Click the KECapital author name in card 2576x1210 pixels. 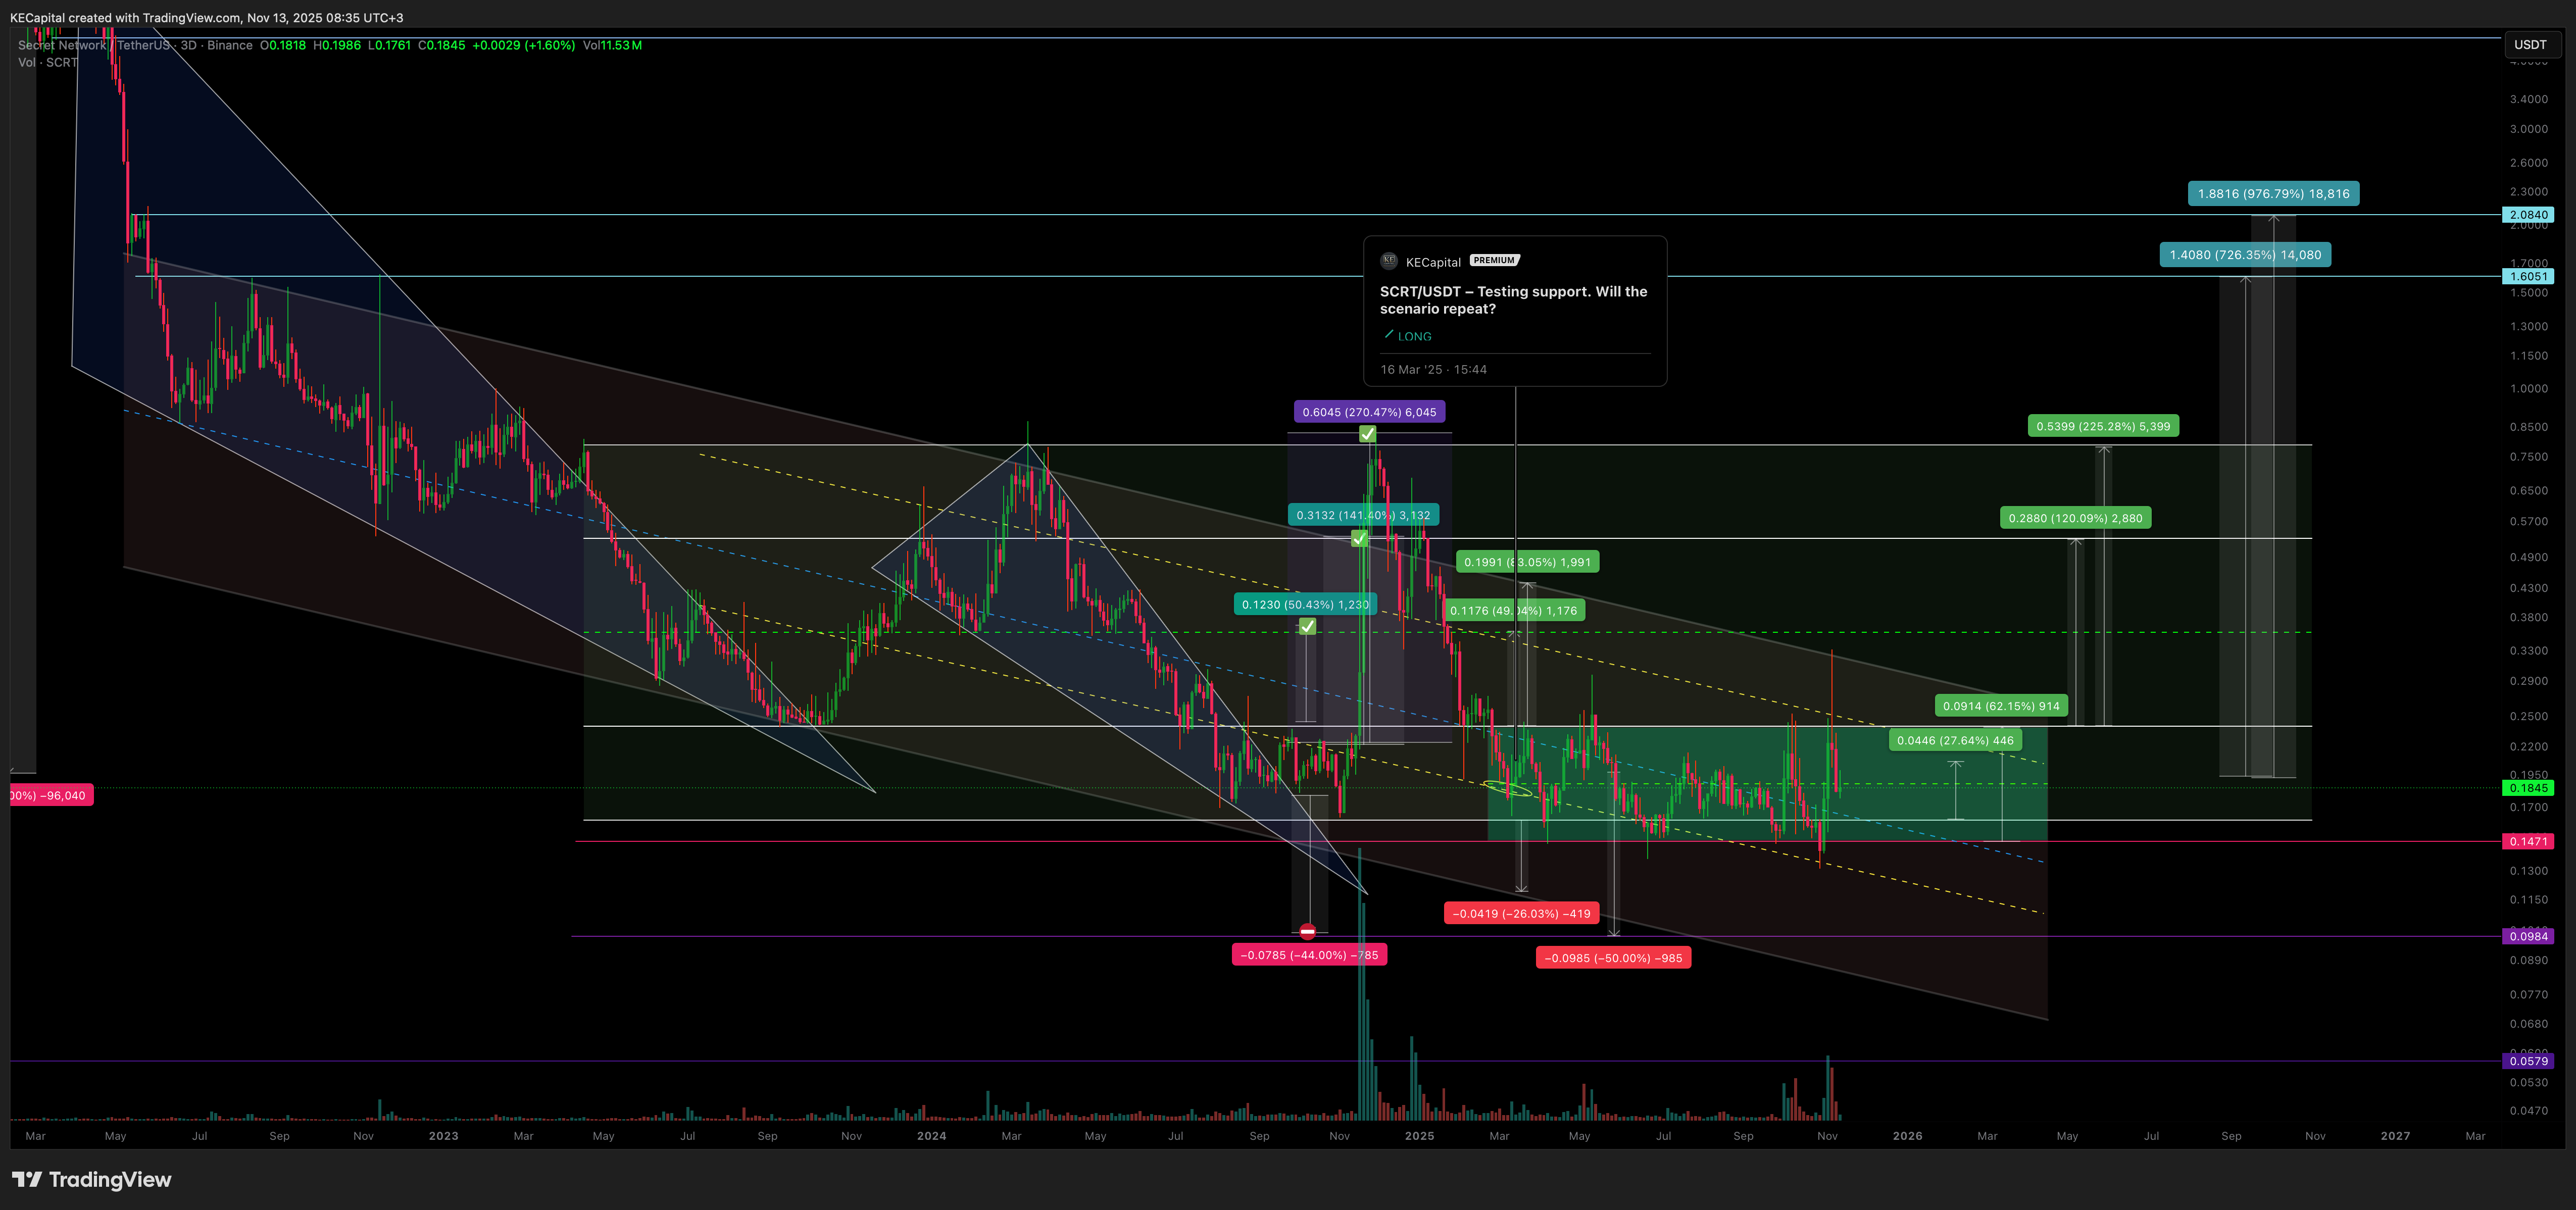pos(1433,262)
